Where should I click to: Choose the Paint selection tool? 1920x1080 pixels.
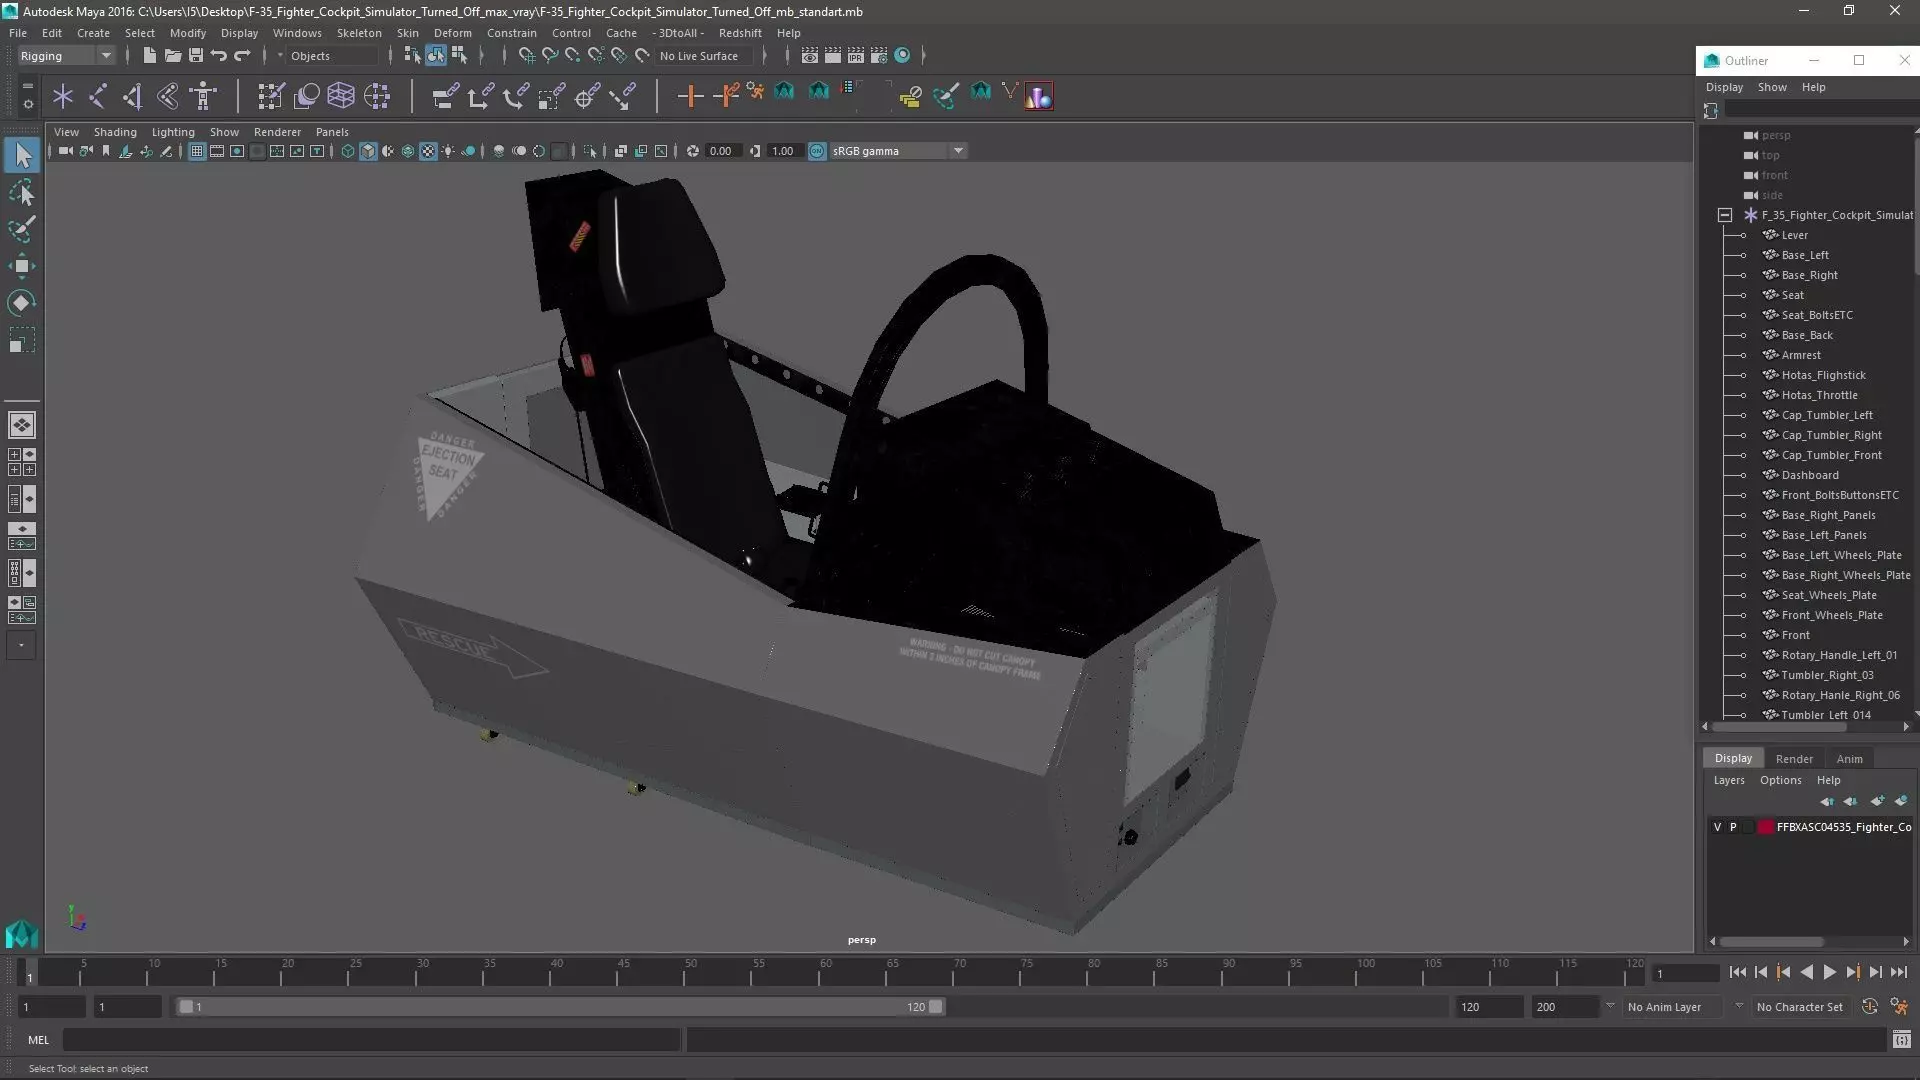coord(22,229)
